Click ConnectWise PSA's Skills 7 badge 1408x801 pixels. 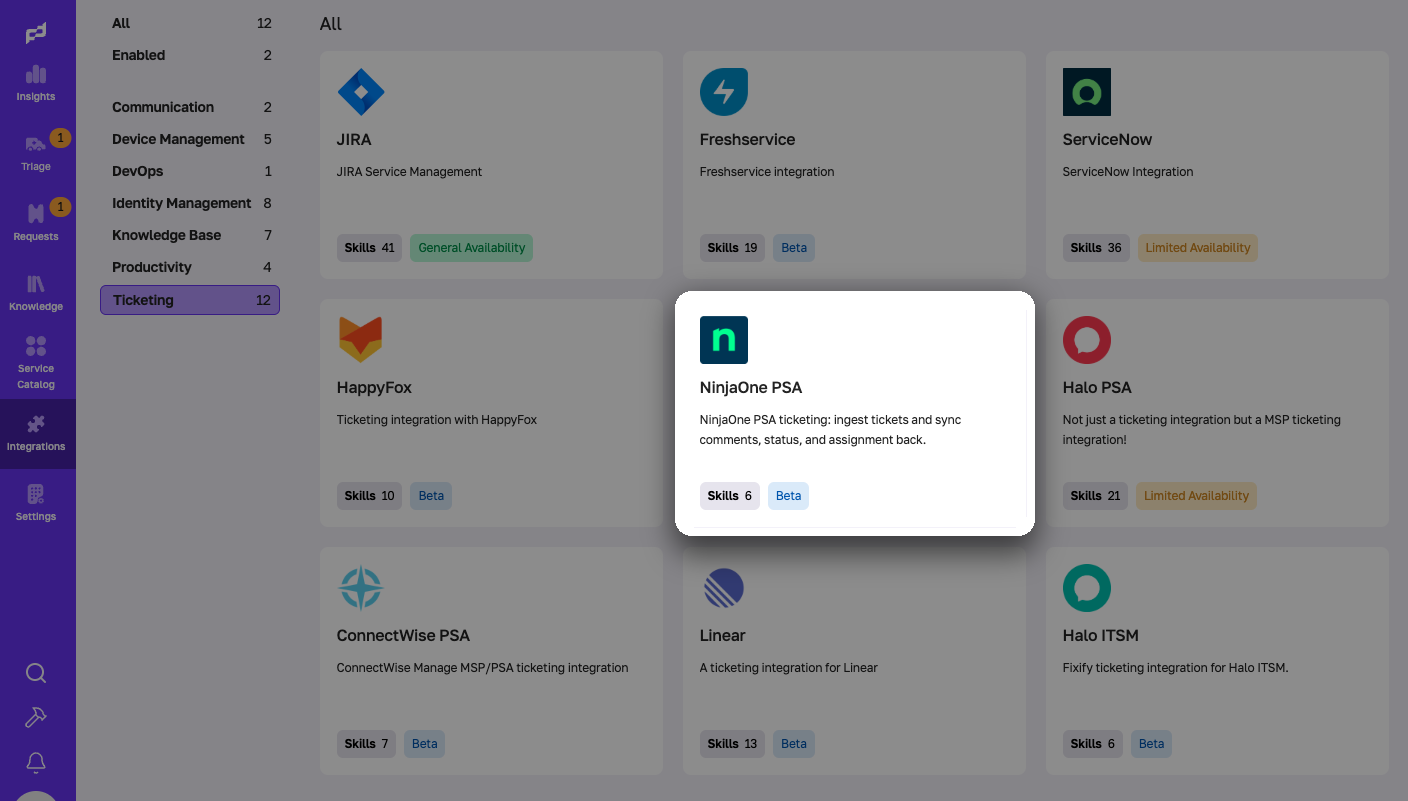(x=367, y=744)
